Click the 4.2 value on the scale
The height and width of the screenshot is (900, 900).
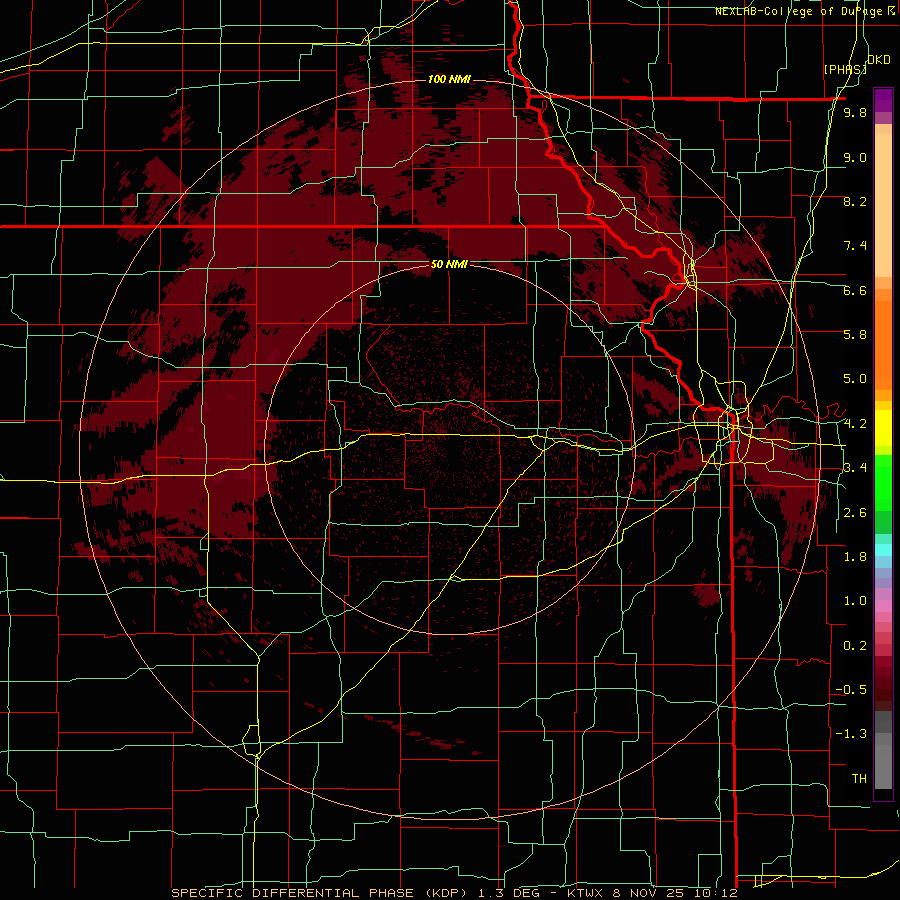click(x=855, y=424)
